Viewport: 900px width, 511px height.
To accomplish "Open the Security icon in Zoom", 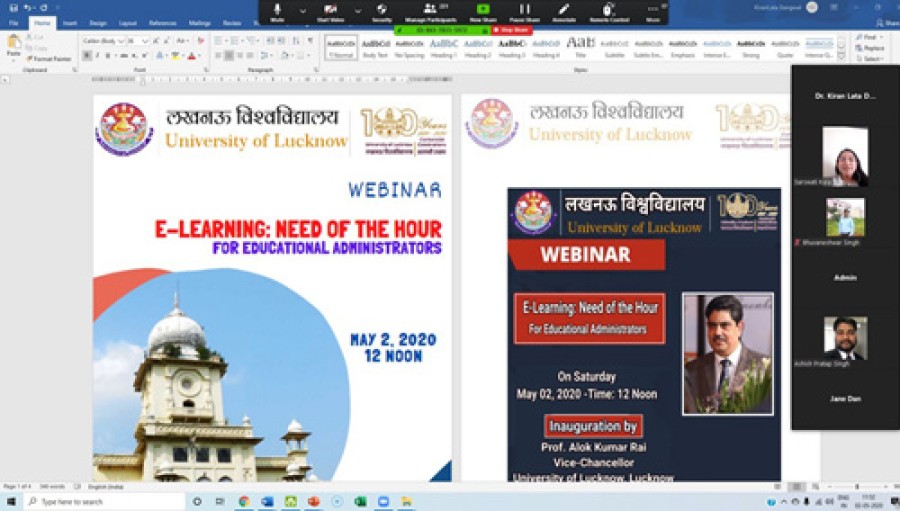I will pos(381,10).
